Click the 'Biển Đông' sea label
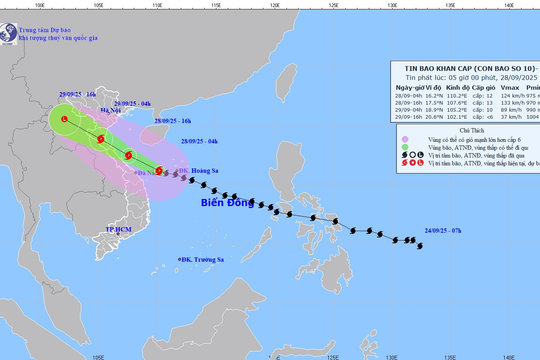Image resolution: width=540 pixels, height=360 pixels. 227,203
